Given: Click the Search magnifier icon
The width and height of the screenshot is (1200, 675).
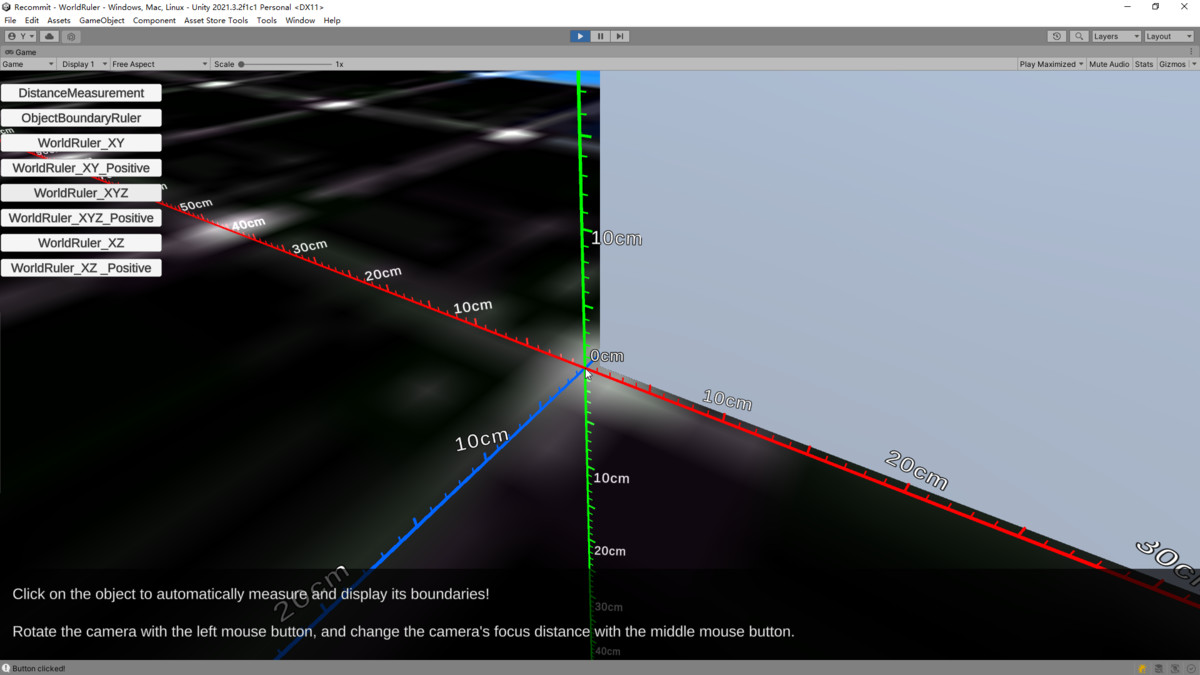Looking at the screenshot, I should [1079, 36].
